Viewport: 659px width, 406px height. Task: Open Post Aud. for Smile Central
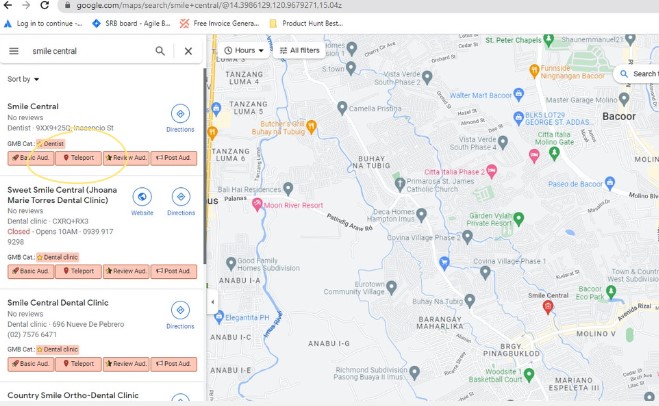point(174,158)
